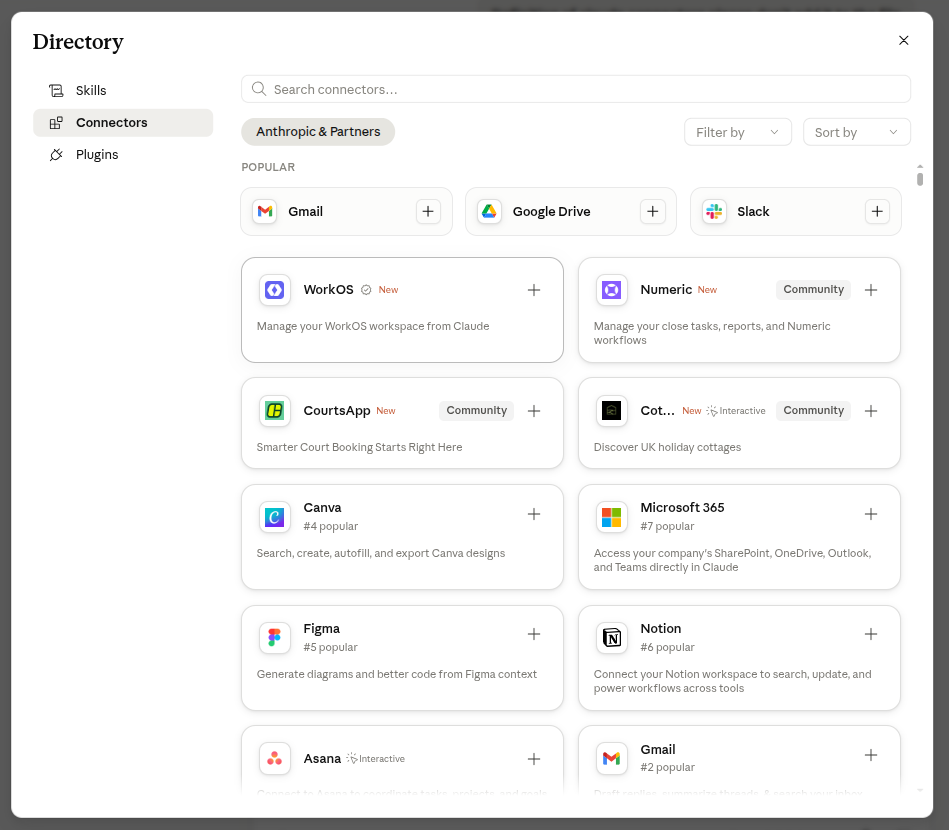This screenshot has width=949, height=830.
Task: Click the Interactive label on Asana
Action: pos(376,759)
